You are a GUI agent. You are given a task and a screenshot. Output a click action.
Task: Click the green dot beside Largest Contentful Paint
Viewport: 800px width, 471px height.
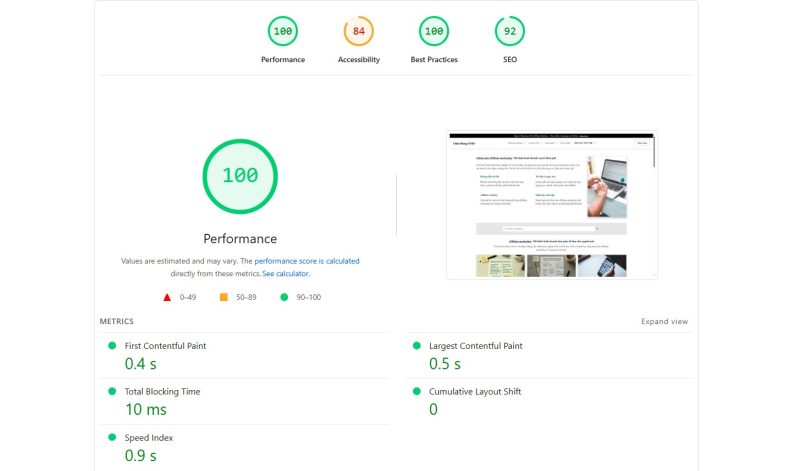[417, 345]
